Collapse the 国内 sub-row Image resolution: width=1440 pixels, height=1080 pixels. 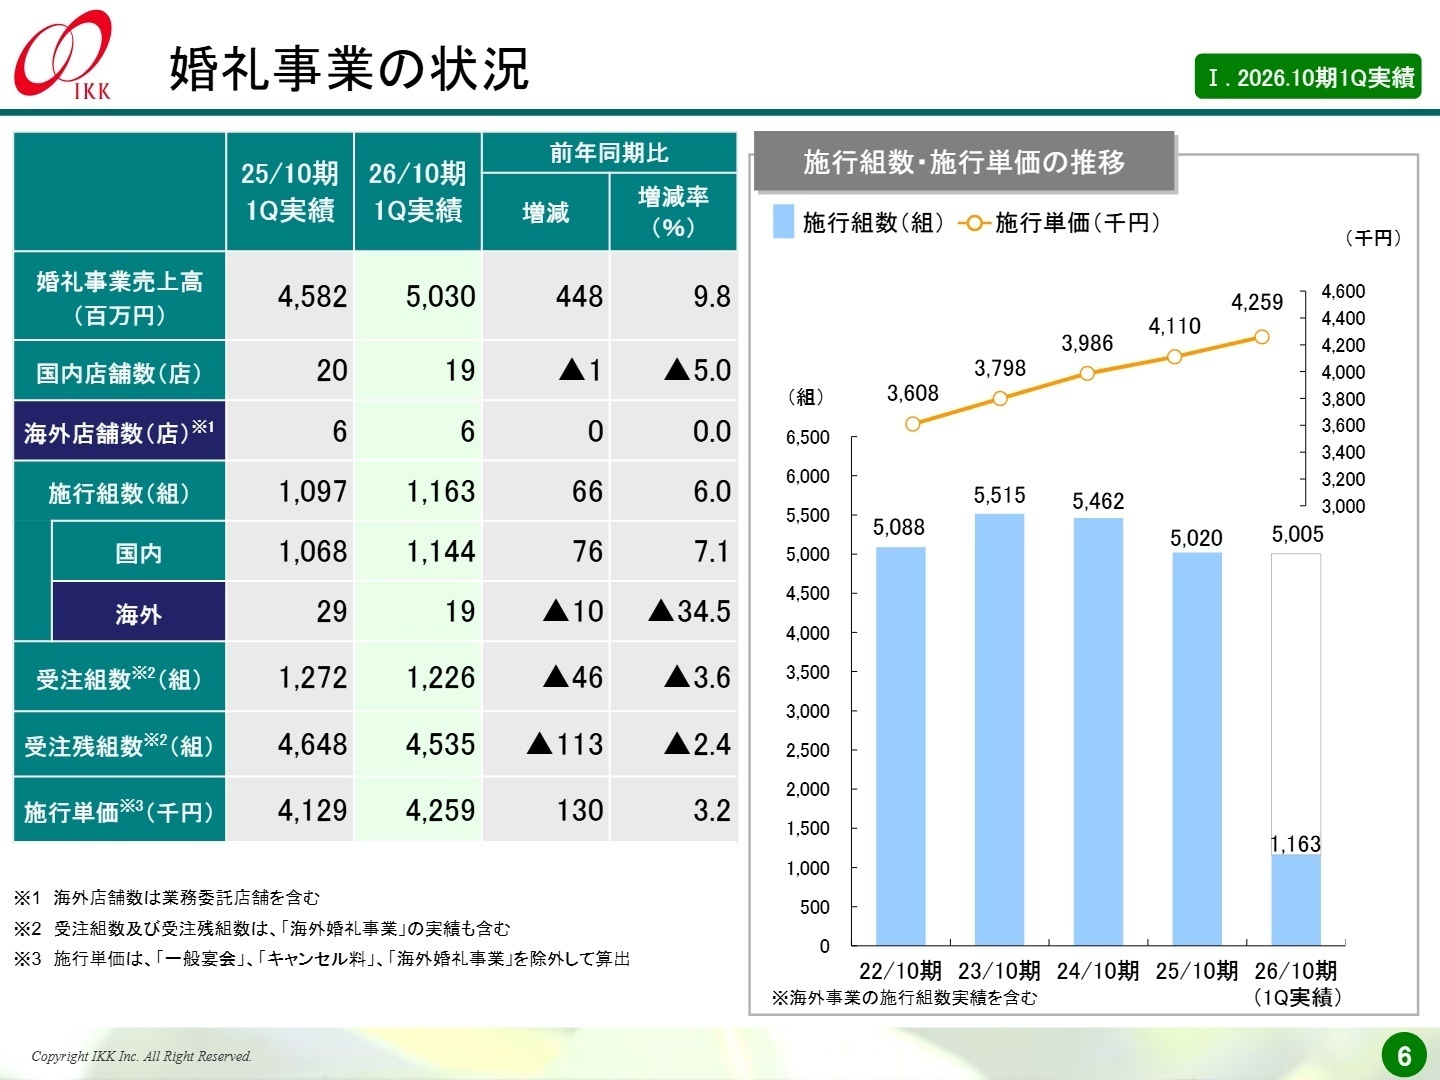138,552
